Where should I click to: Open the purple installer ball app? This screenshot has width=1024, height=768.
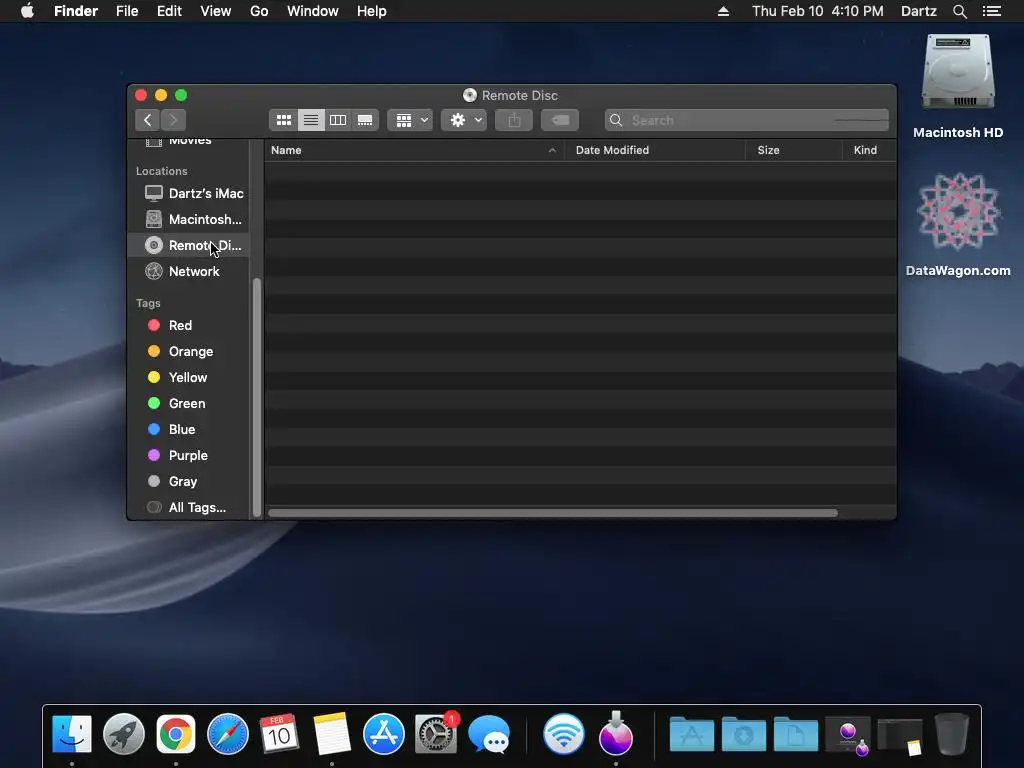(615, 734)
